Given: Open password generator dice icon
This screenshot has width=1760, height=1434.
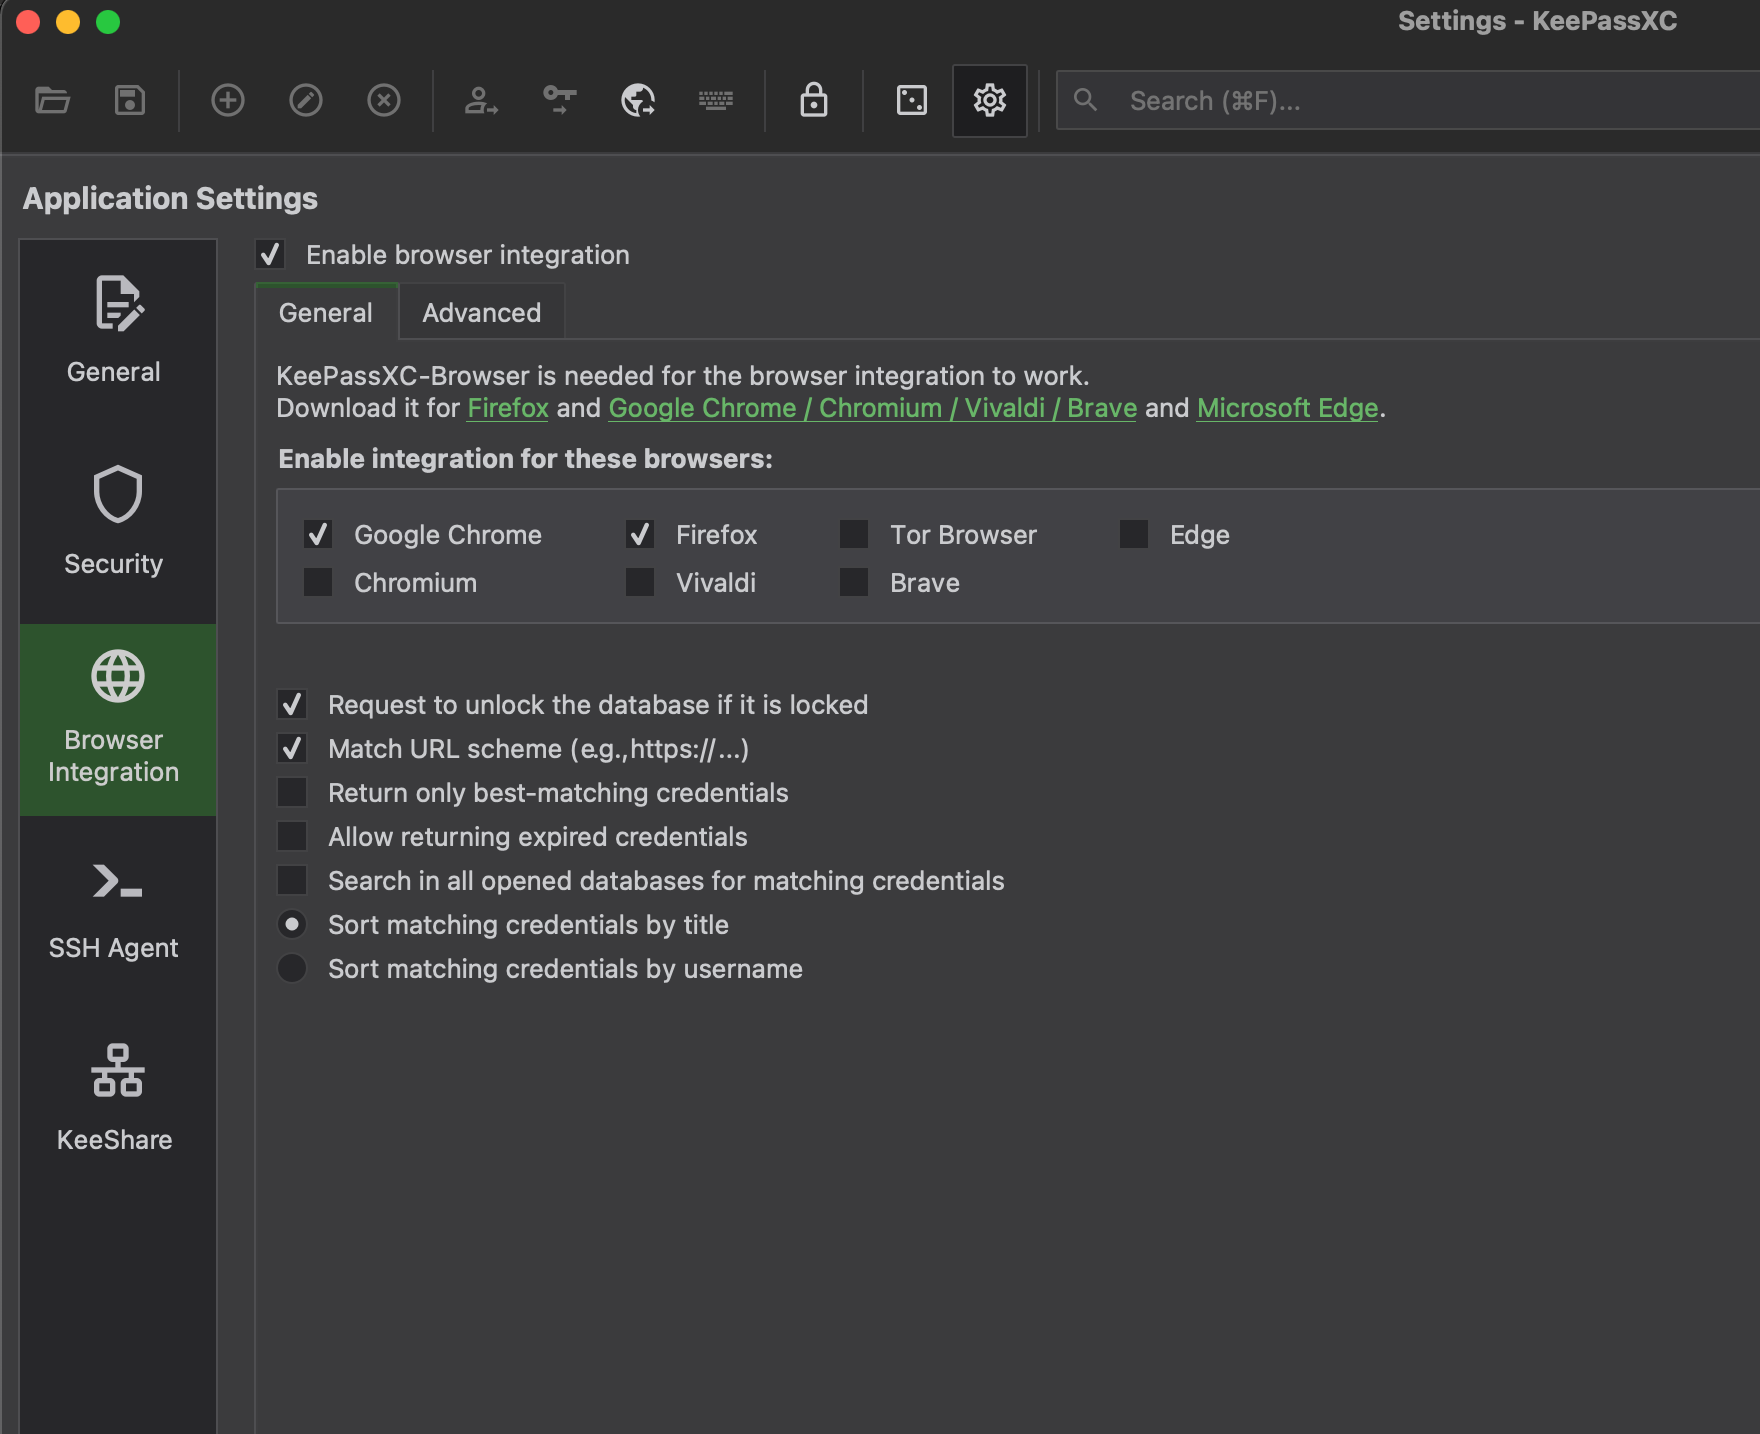Looking at the screenshot, I should (912, 101).
